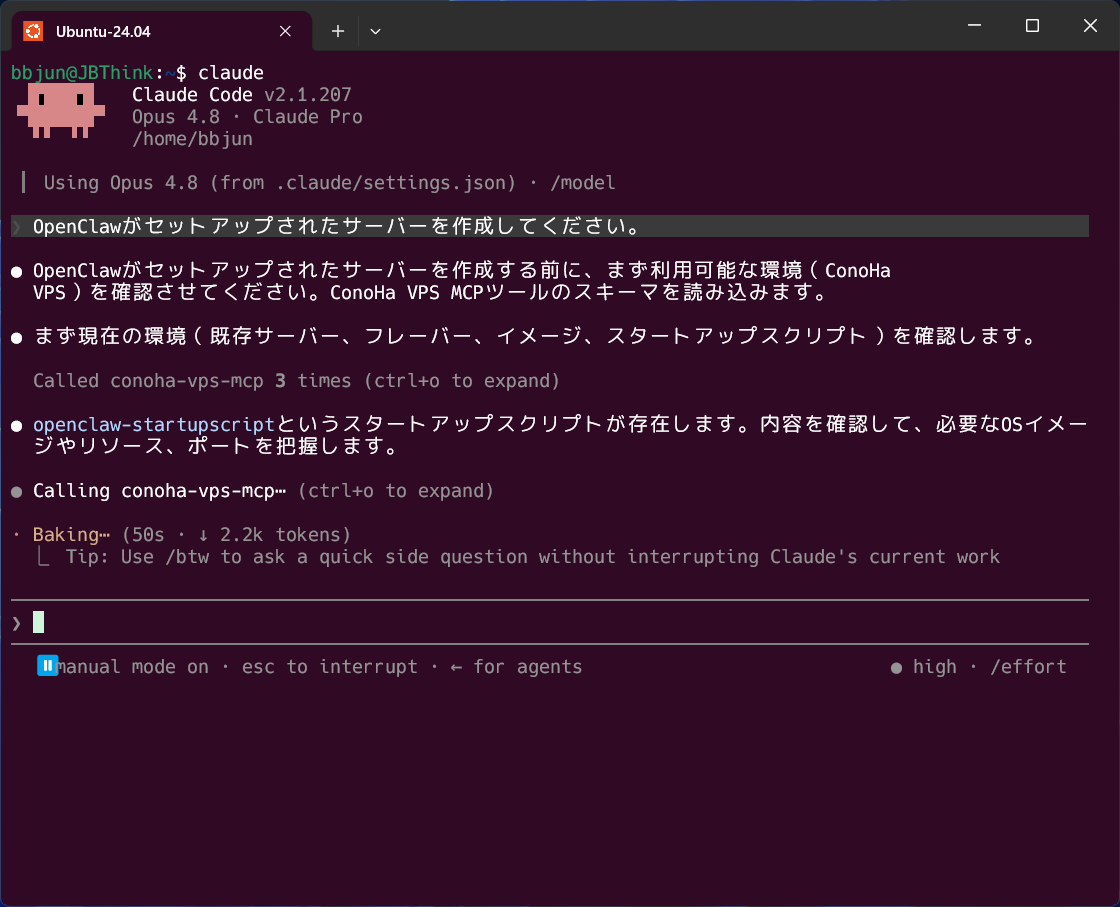This screenshot has height=907, width=1120.
Task: Click the 'Opus 4.8 · Claude Pro' line
Action: (x=247, y=117)
